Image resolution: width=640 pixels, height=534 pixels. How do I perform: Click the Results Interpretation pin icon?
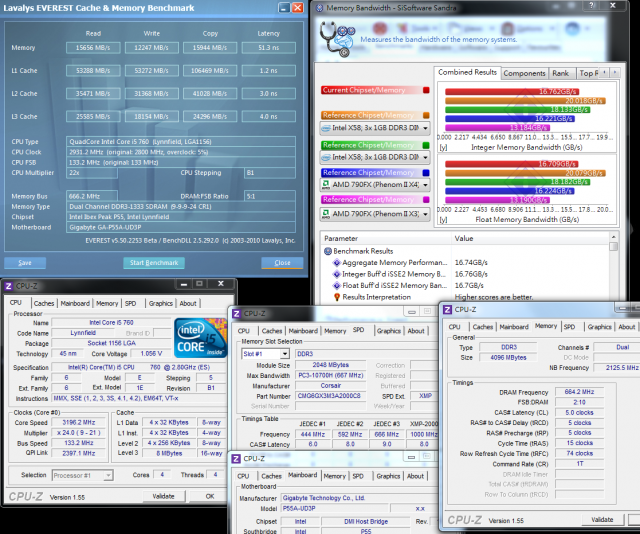[x=337, y=297]
